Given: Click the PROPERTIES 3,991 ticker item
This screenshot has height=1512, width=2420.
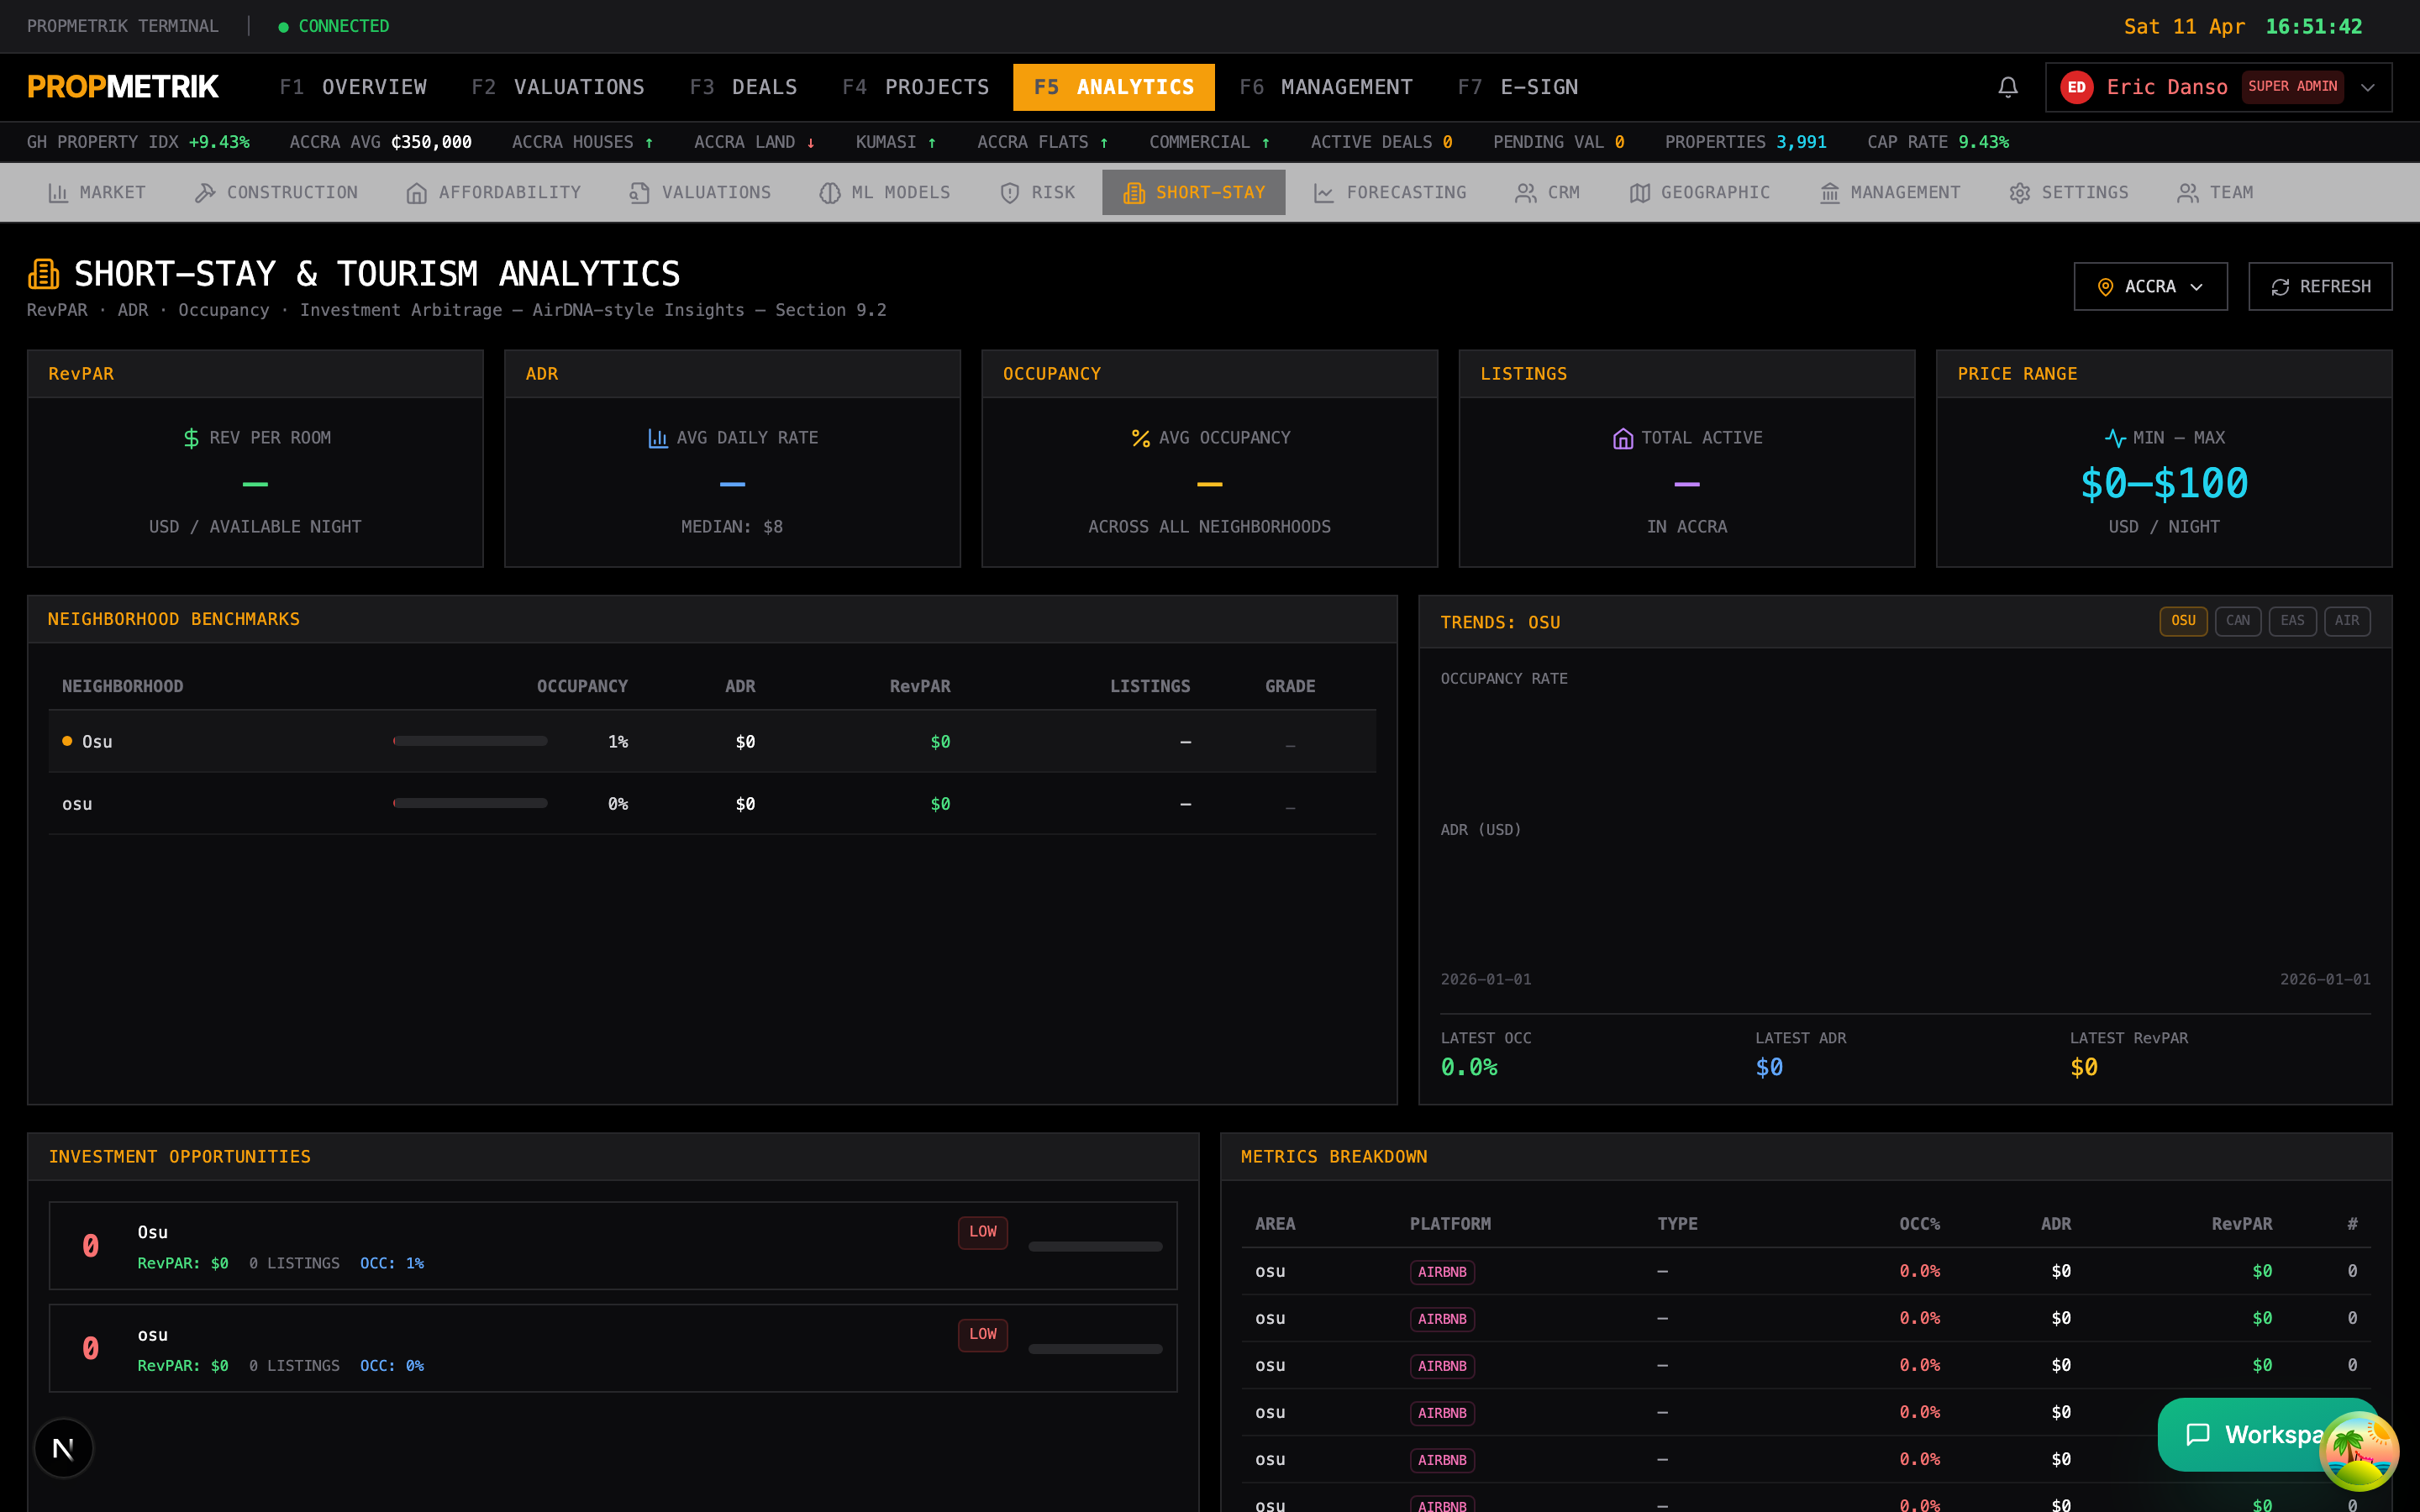Looking at the screenshot, I should 1745,142.
